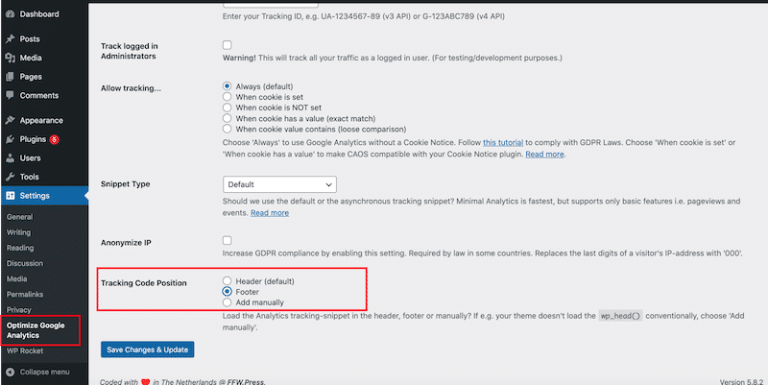Open Comments speech bubble icon
Image resolution: width=768 pixels, height=385 pixels.
tap(10, 96)
